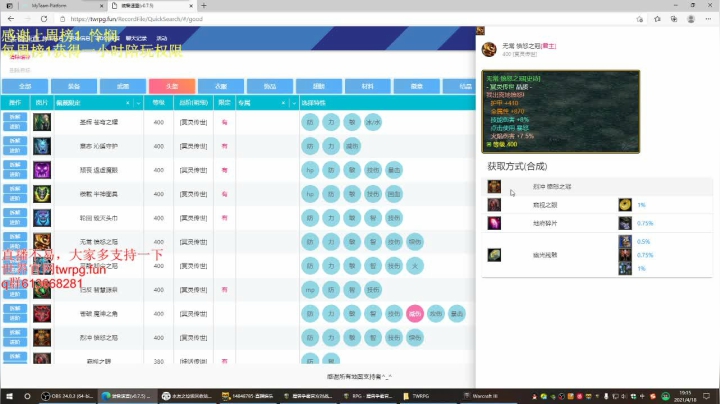Viewport: 720px width, 404px height.
Task: Switch to OBS 24.0.3 in the taskbar
Action: 68,396
